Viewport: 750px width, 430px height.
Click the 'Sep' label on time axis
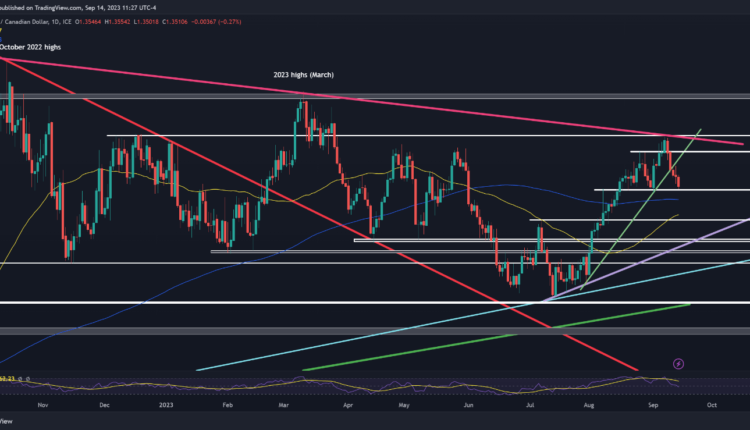[x=653, y=408]
